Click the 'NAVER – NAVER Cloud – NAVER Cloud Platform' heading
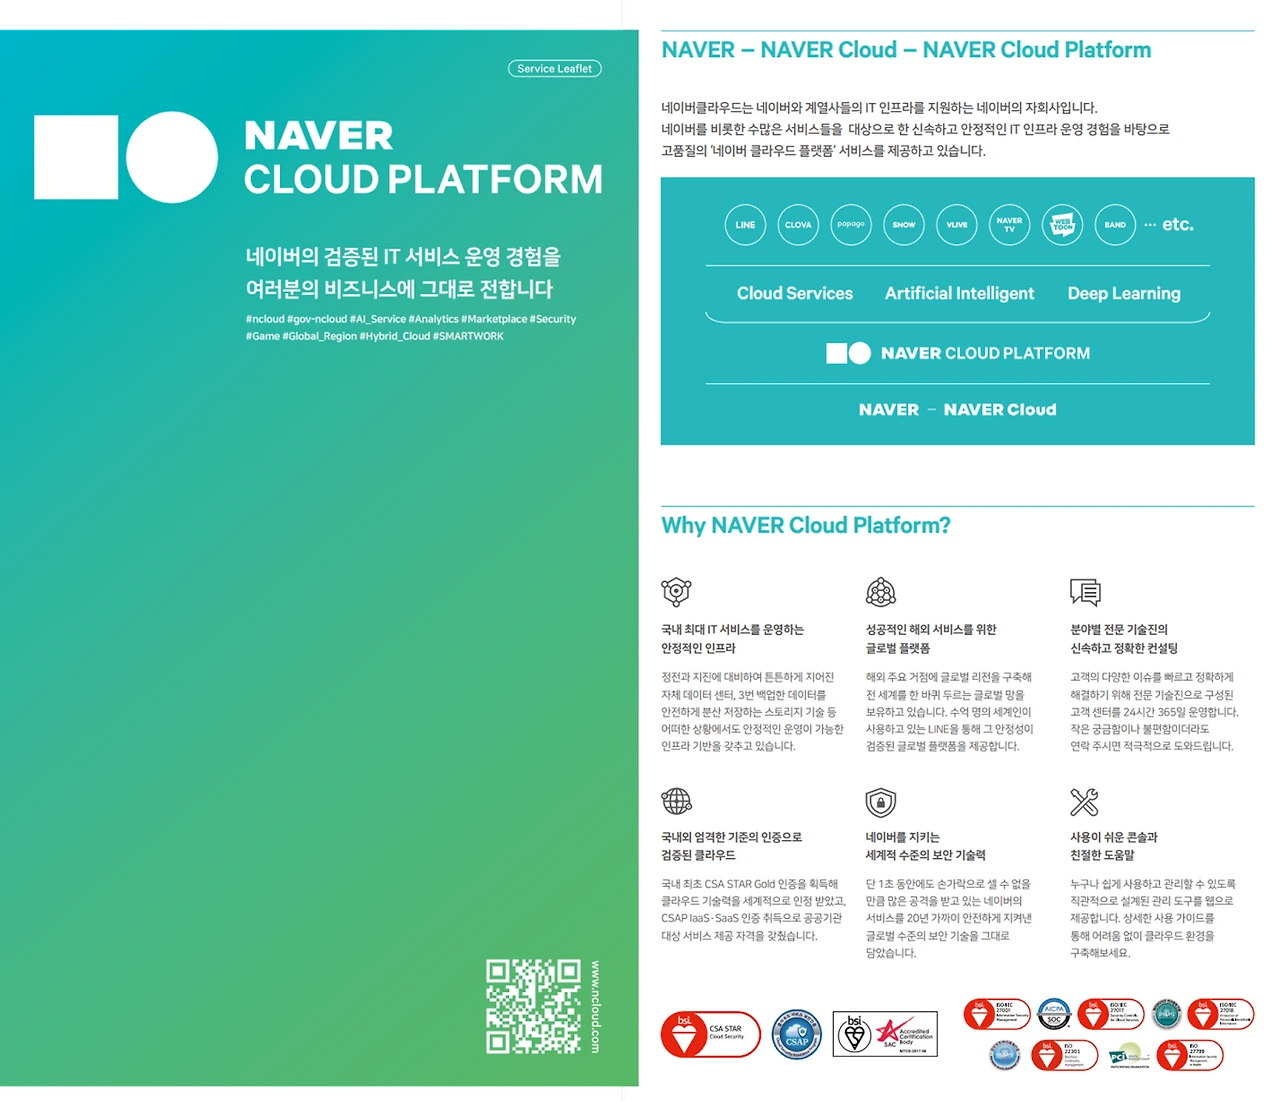The width and height of the screenshot is (1280, 1101). pyautogui.click(x=906, y=50)
